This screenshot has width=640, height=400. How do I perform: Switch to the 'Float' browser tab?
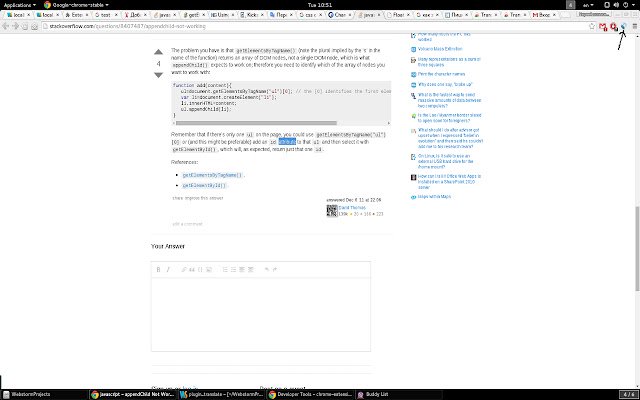coord(398,15)
